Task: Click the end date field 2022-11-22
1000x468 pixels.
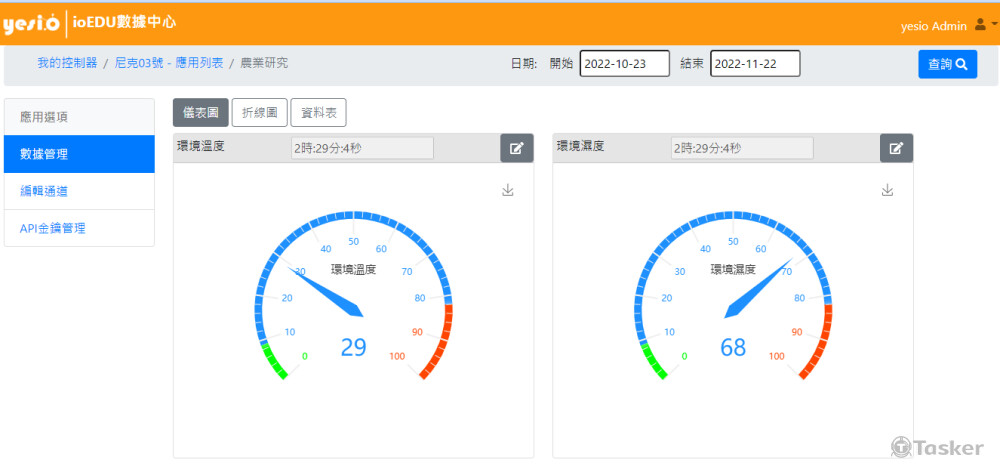Action: tap(755, 64)
